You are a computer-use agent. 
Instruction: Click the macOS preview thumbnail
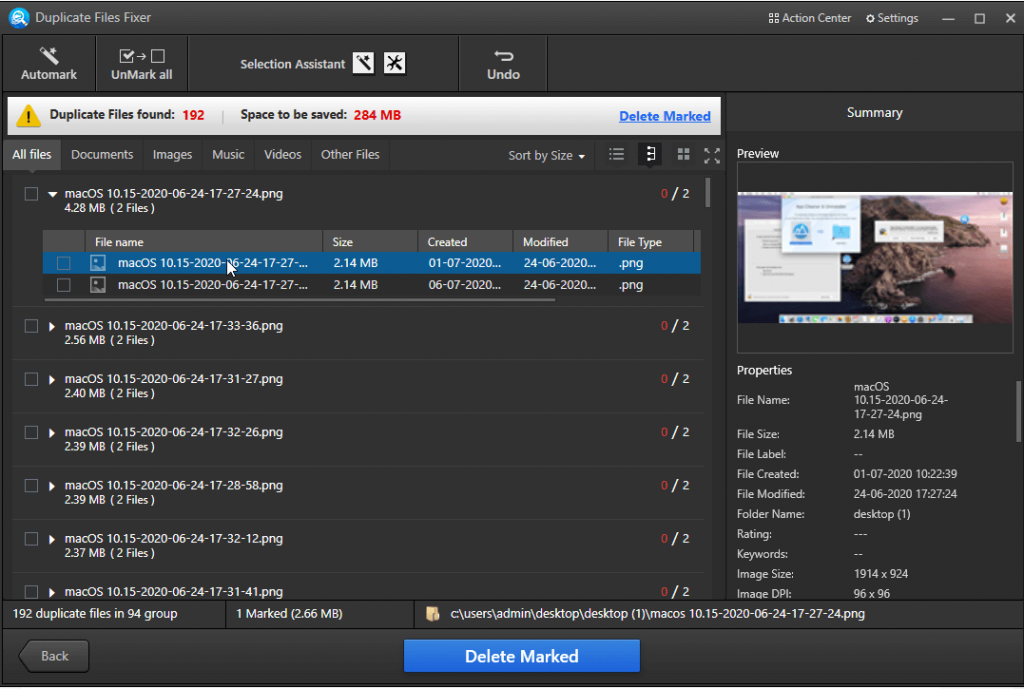[x=874, y=257]
